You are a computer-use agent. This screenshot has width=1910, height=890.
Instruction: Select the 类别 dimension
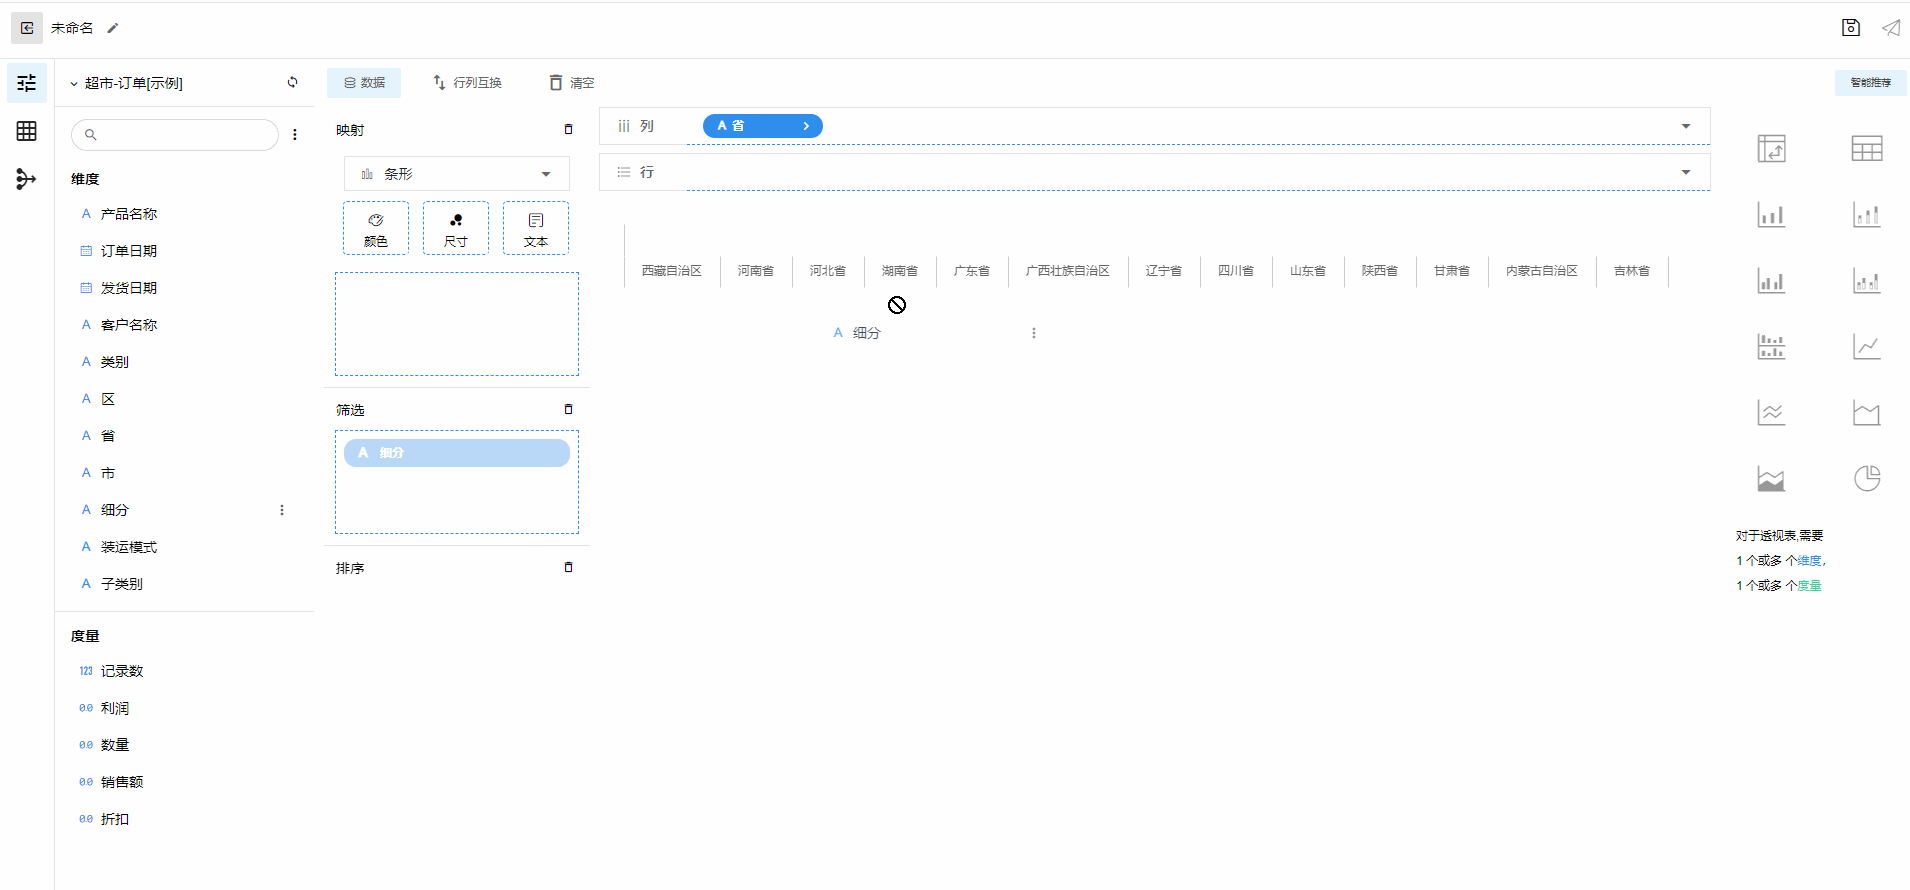pyautogui.click(x=115, y=362)
